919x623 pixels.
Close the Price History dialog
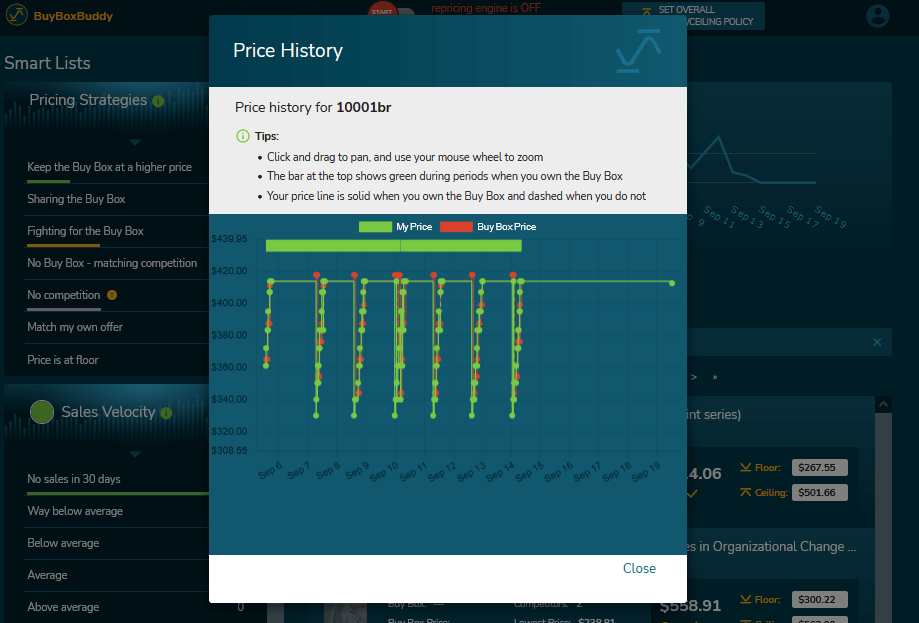639,568
